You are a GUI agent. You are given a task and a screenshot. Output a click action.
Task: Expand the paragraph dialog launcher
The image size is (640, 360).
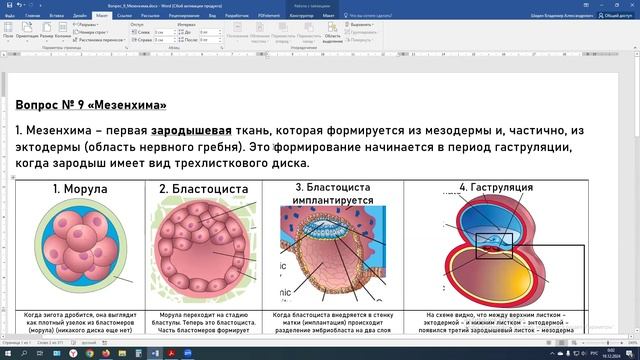[222, 48]
